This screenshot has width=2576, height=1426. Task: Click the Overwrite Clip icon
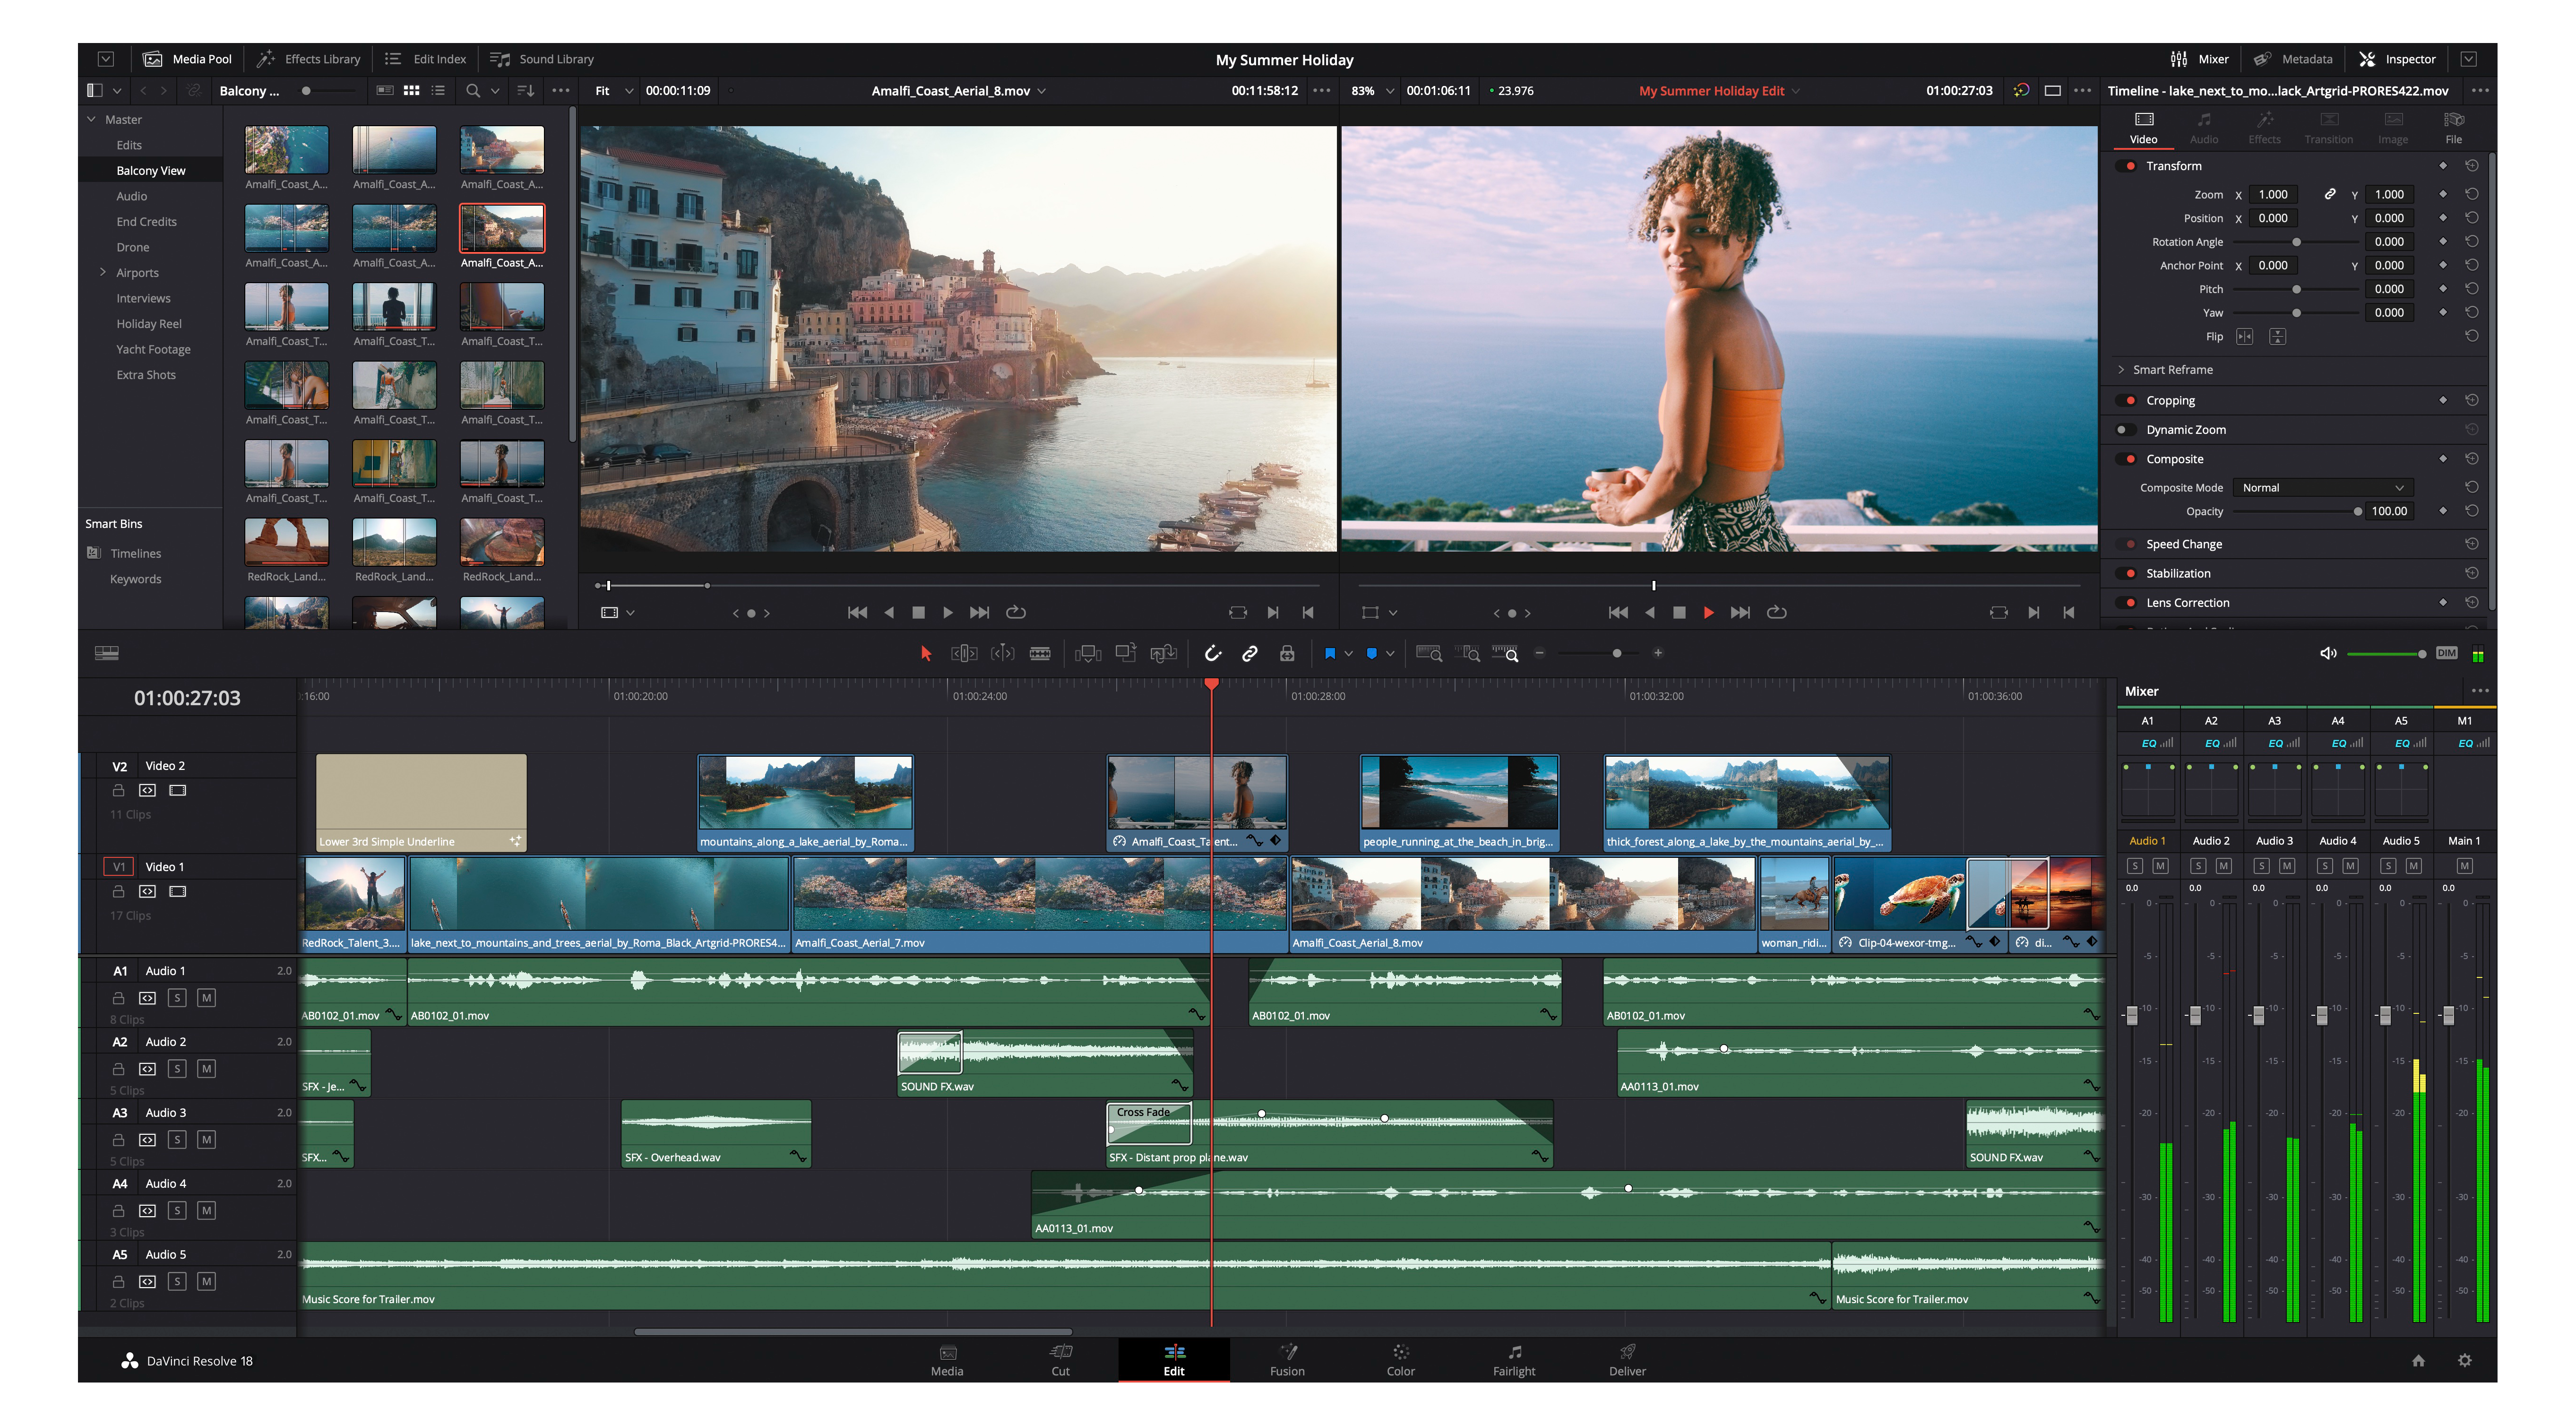pyautogui.click(x=1126, y=653)
